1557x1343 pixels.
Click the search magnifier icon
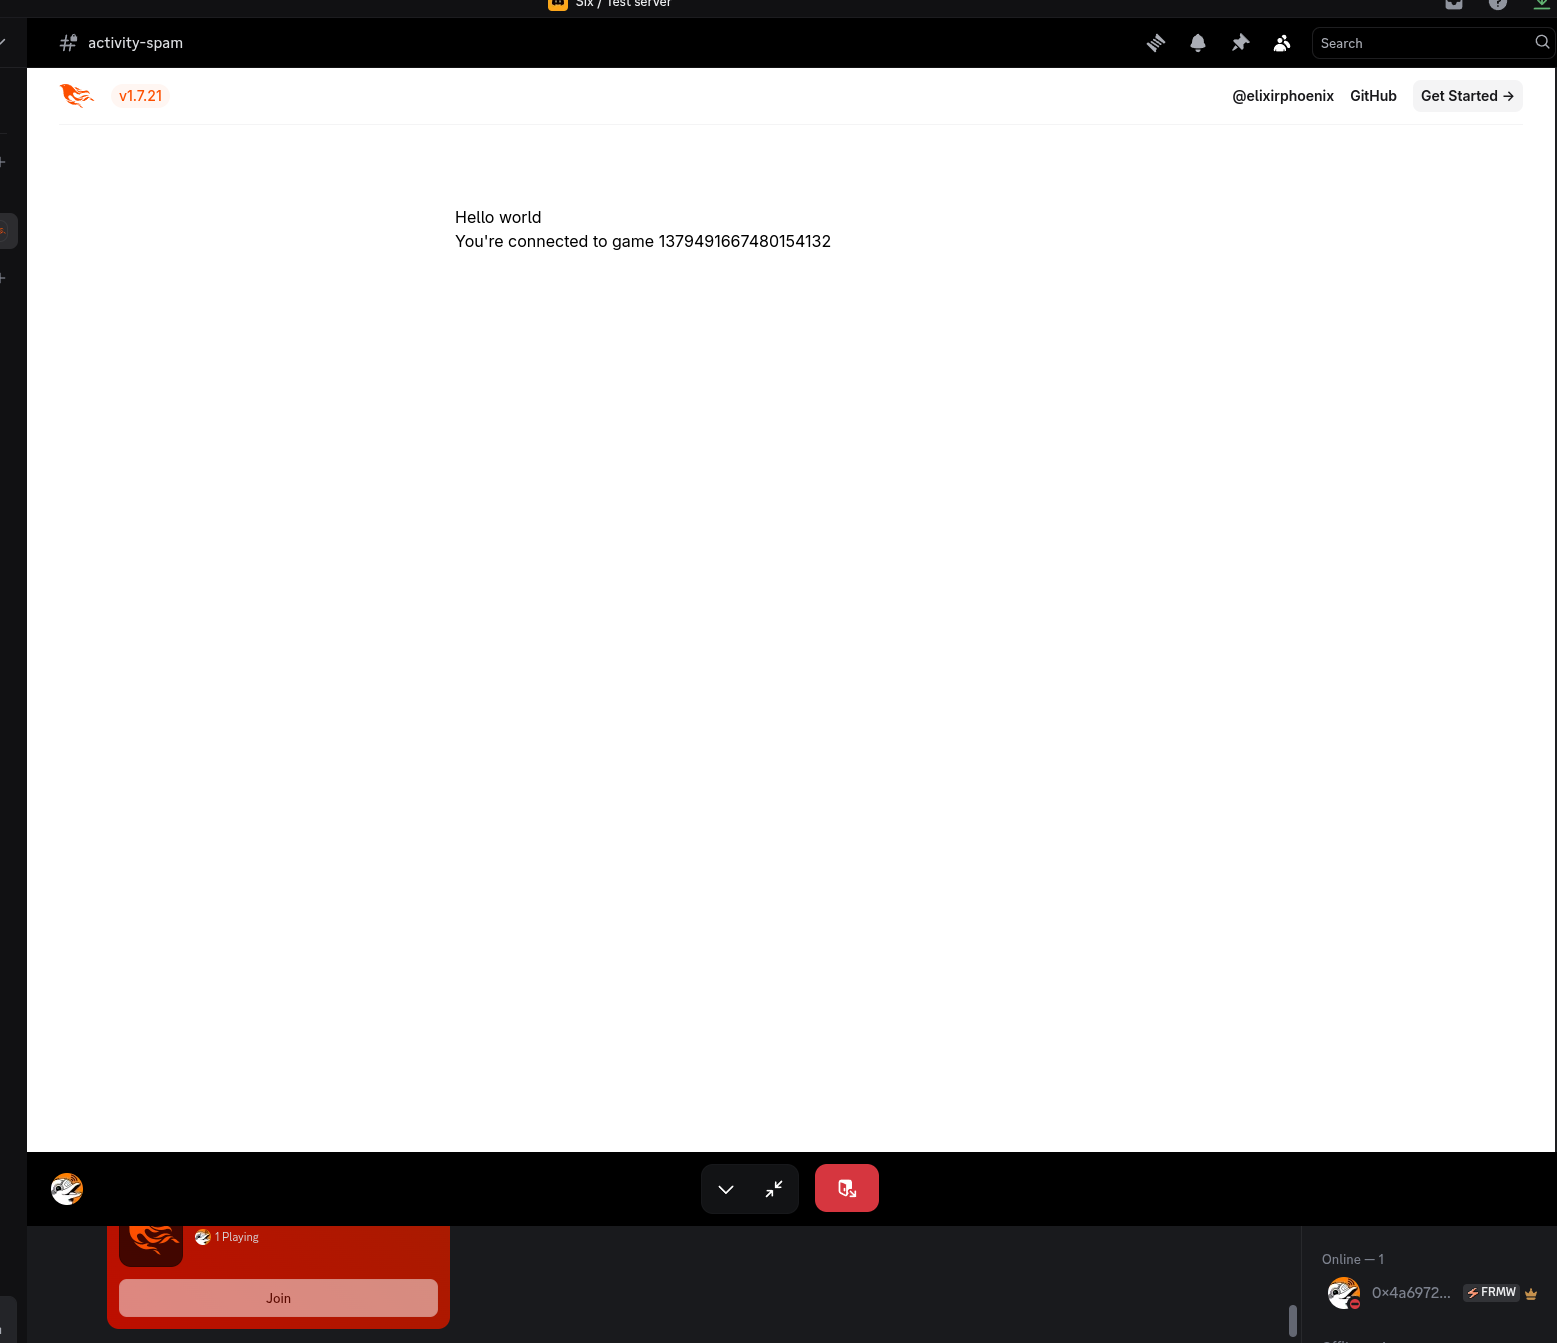1542,42
